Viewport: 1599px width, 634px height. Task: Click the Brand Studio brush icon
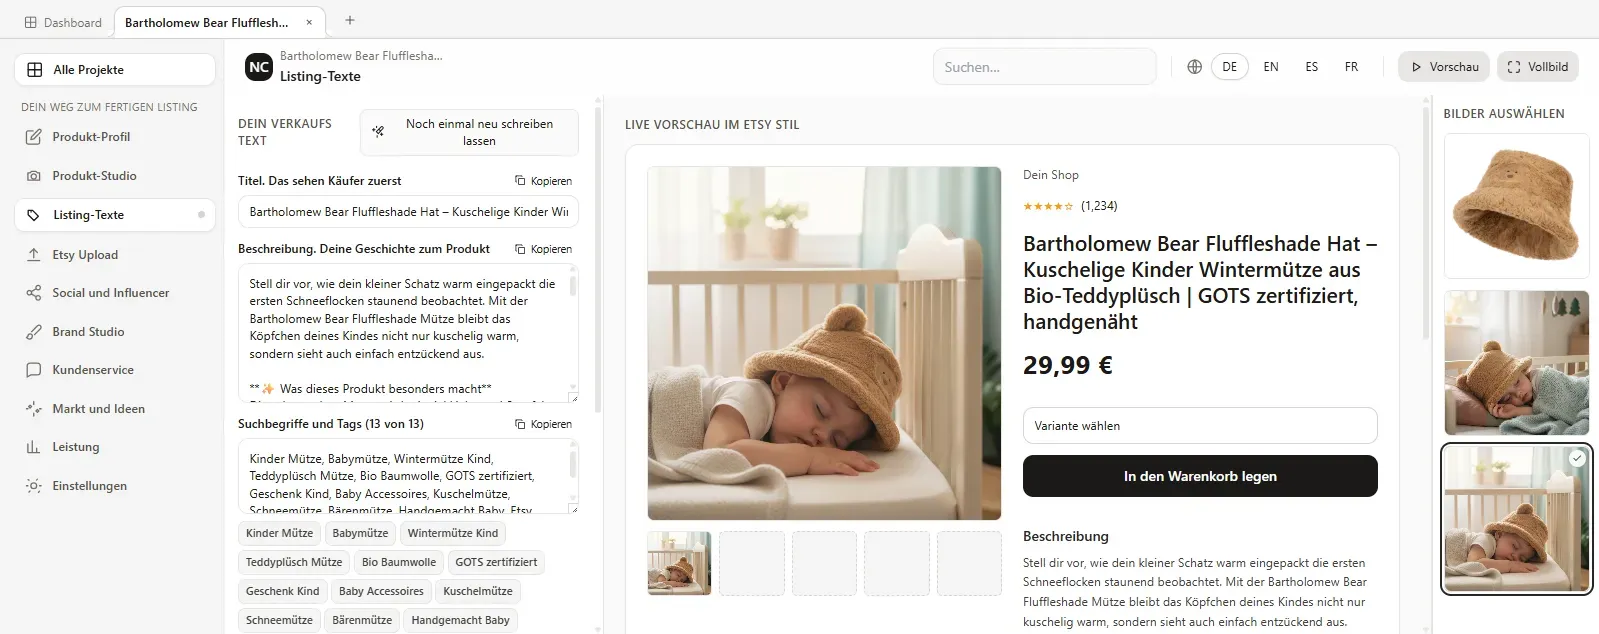click(x=34, y=332)
